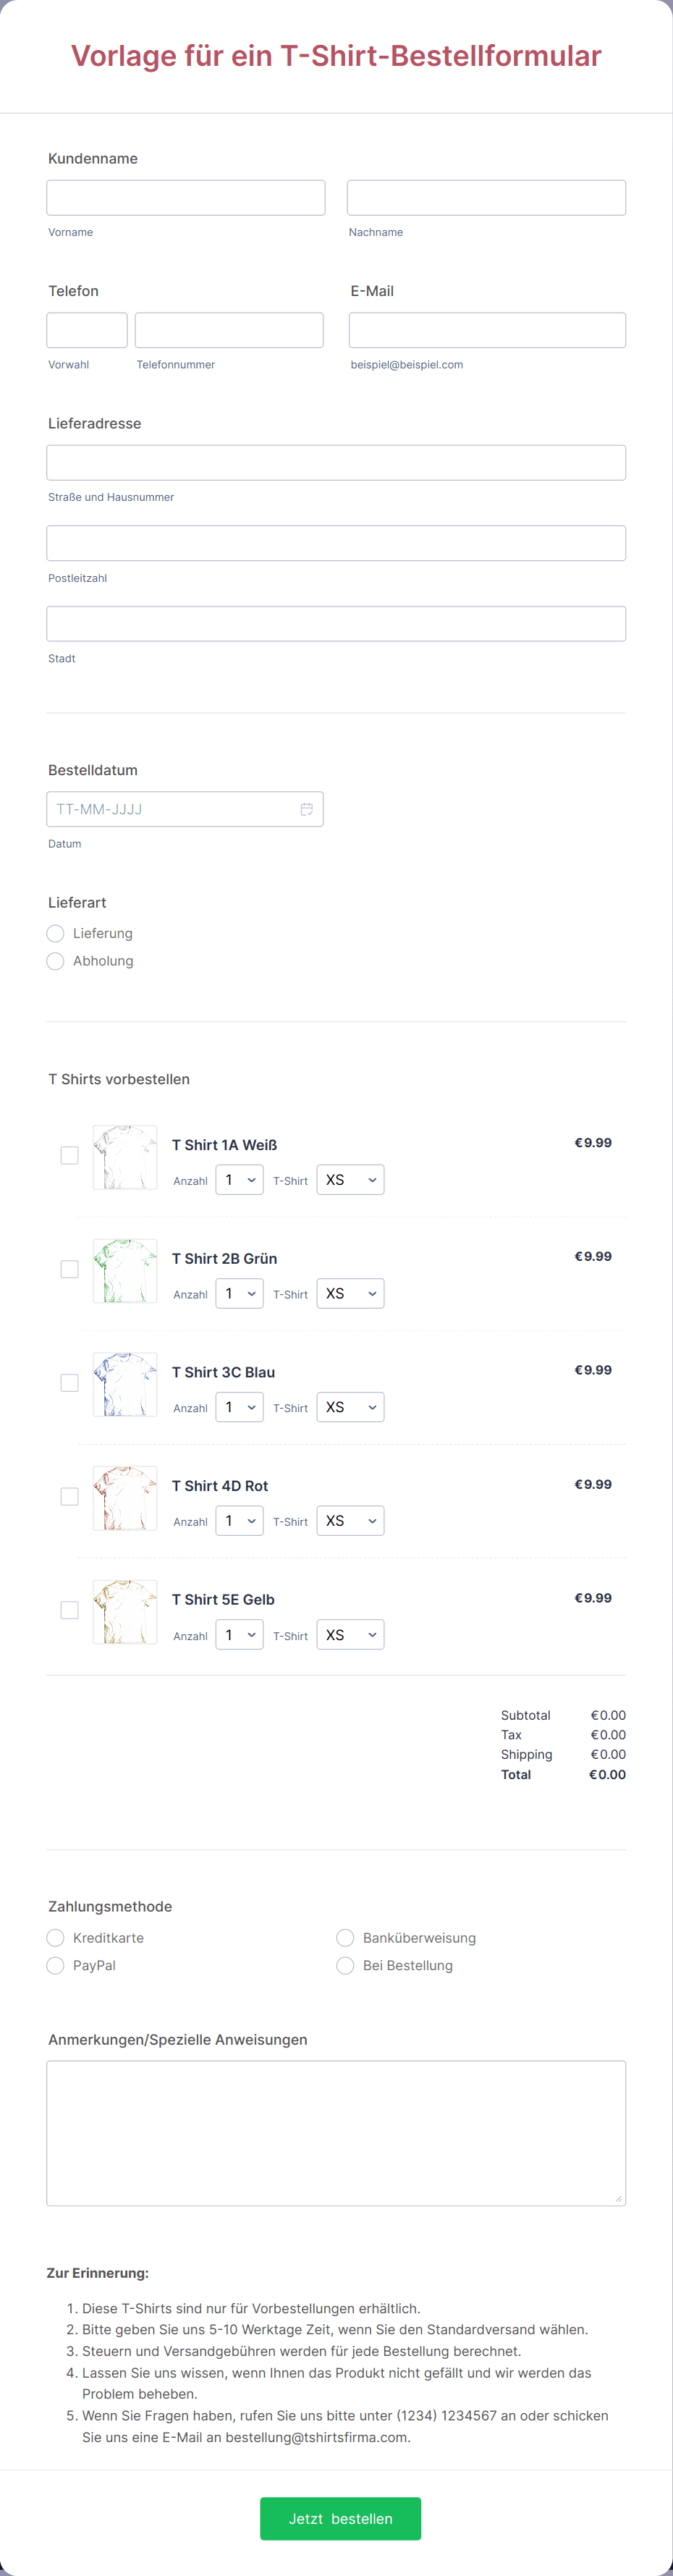Open the calendar picker icon in Bestelldatum
The height and width of the screenshot is (2576, 673).
(x=307, y=809)
